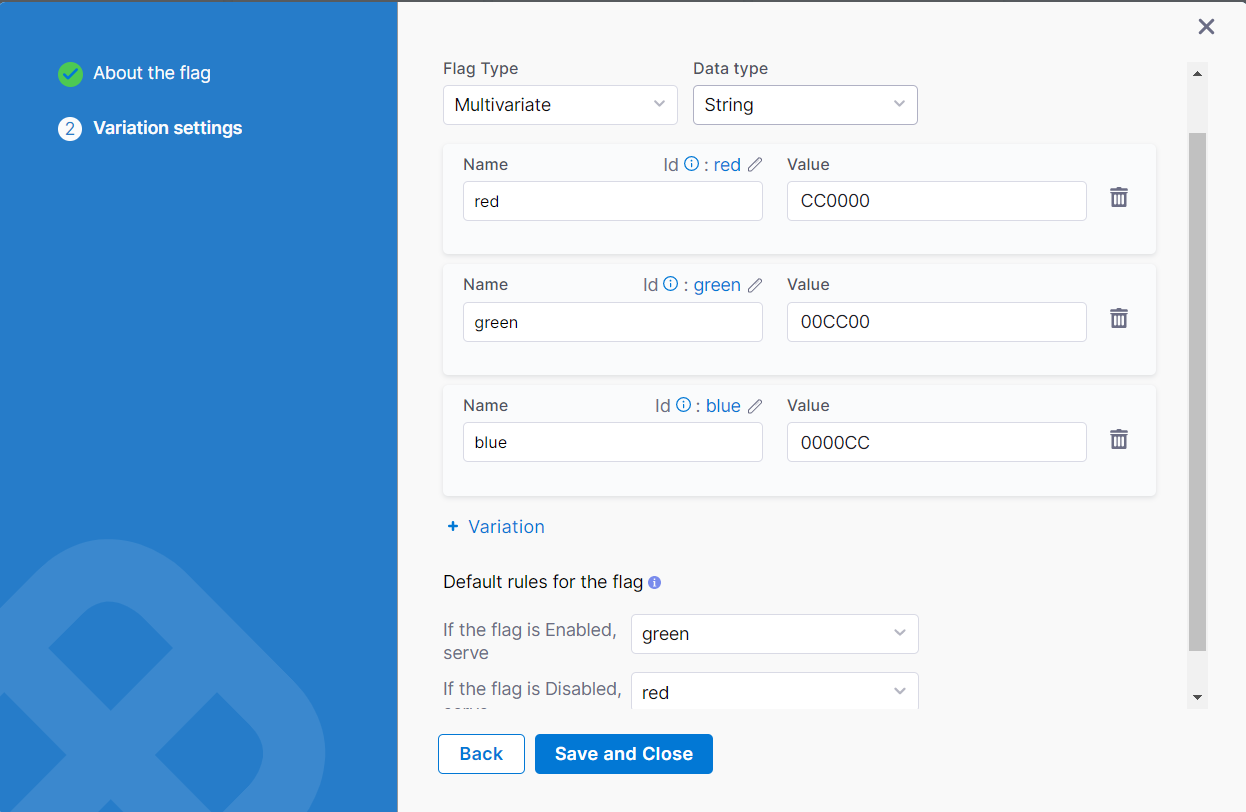The width and height of the screenshot is (1246, 812).
Task: Click the green checkmark beside About the flag
Action: coord(70,74)
